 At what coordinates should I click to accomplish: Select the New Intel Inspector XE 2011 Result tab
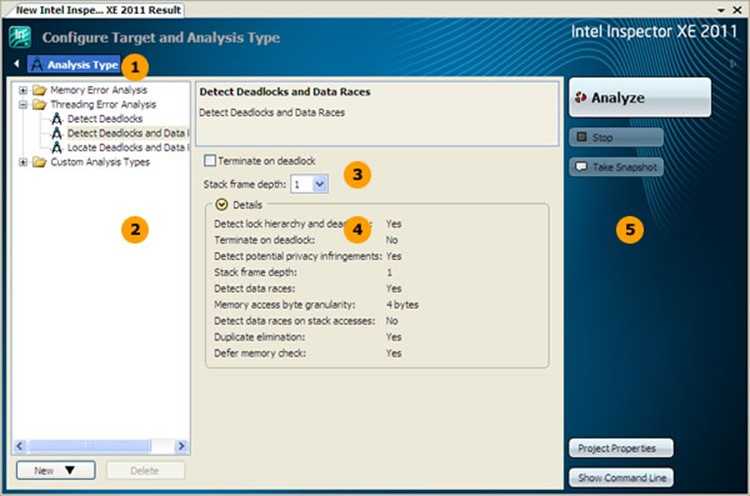pyautogui.click(x=96, y=10)
